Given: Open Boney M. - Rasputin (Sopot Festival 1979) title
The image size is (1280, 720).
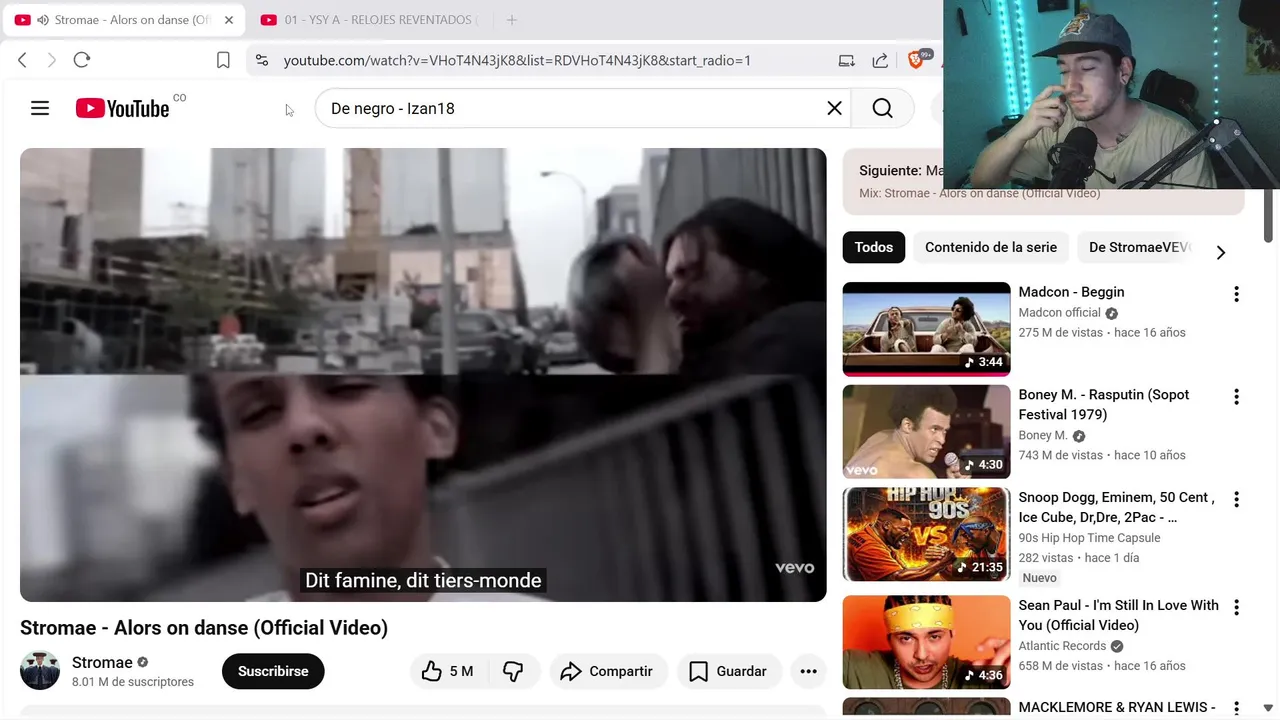Looking at the screenshot, I should (1104, 405).
